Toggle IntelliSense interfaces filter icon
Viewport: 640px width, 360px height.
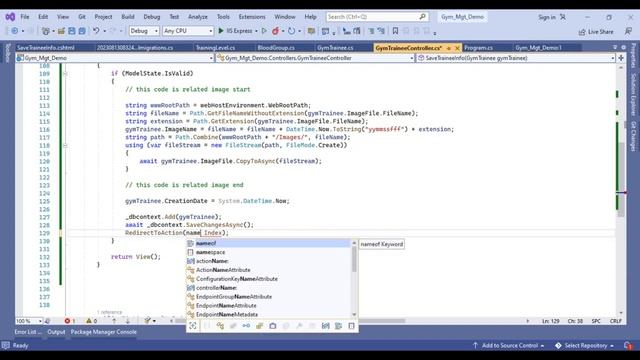tap(246, 326)
